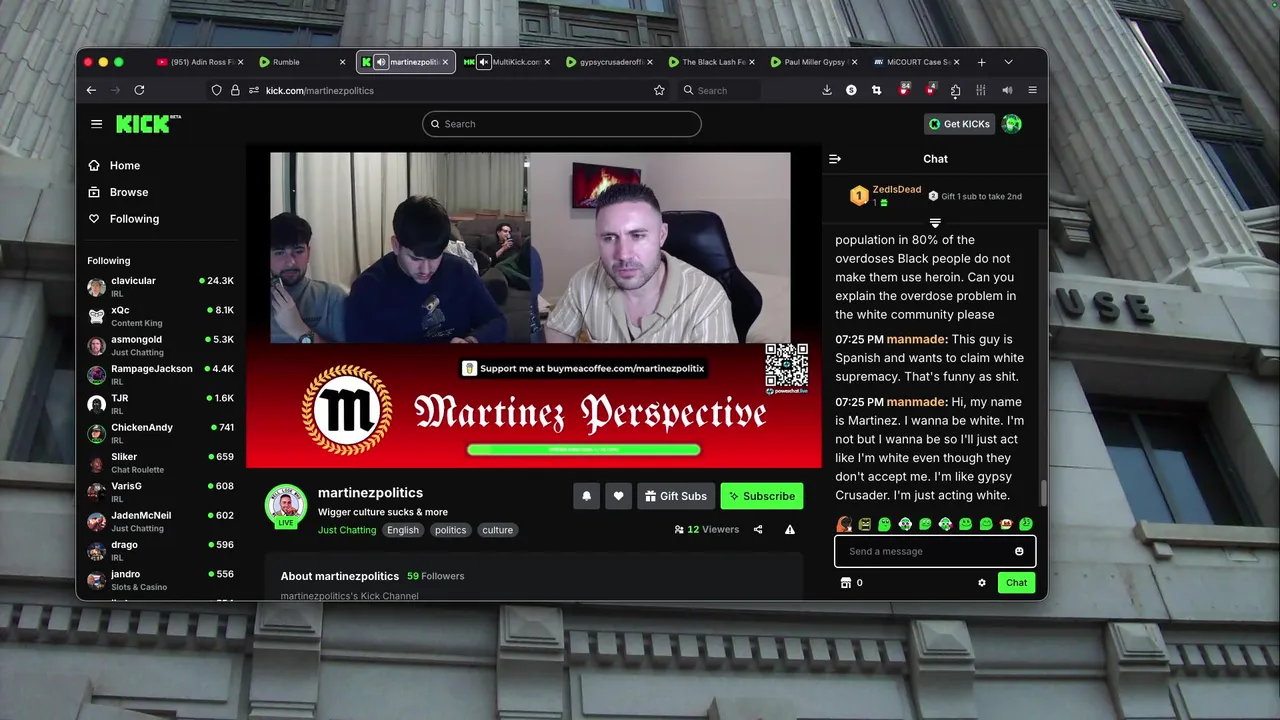The image size is (1280, 720).
Task: Click the padlock site info icon
Action: (x=235, y=90)
